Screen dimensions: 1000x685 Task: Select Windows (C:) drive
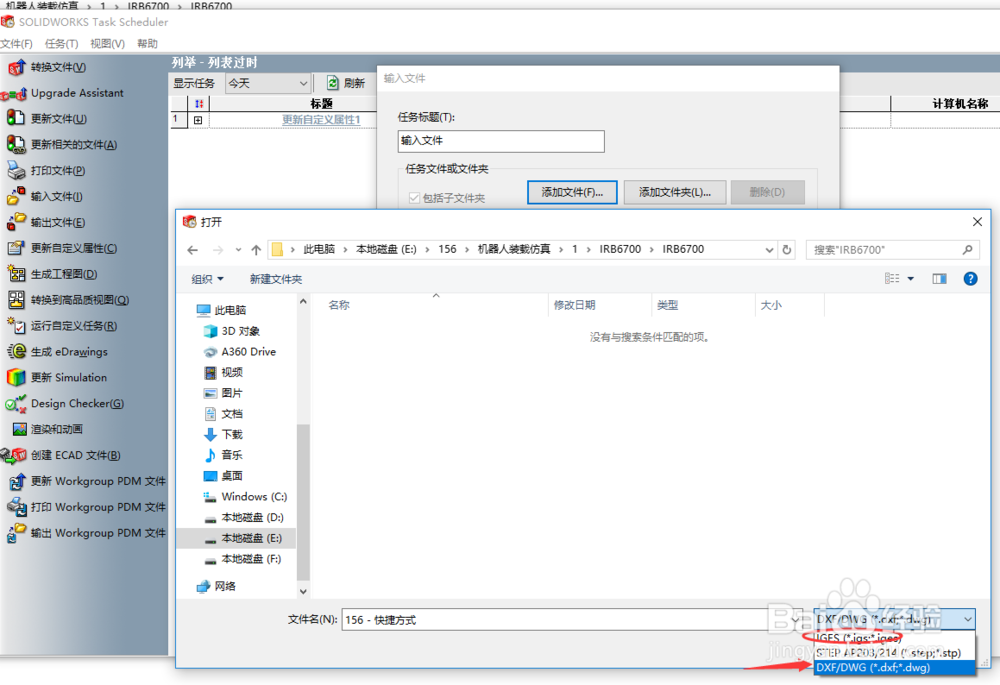tap(254, 497)
